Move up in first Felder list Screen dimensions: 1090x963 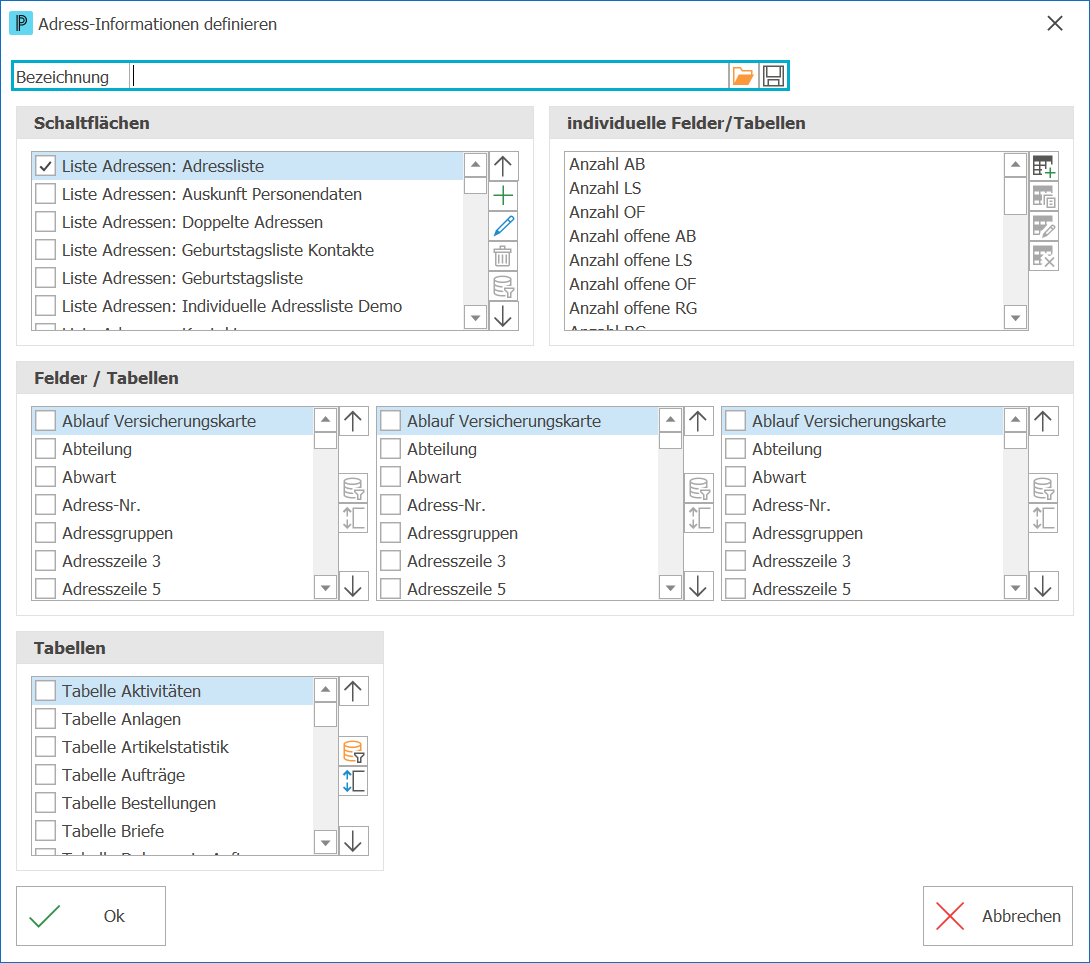pyautogui.click(x=353, y=421)
